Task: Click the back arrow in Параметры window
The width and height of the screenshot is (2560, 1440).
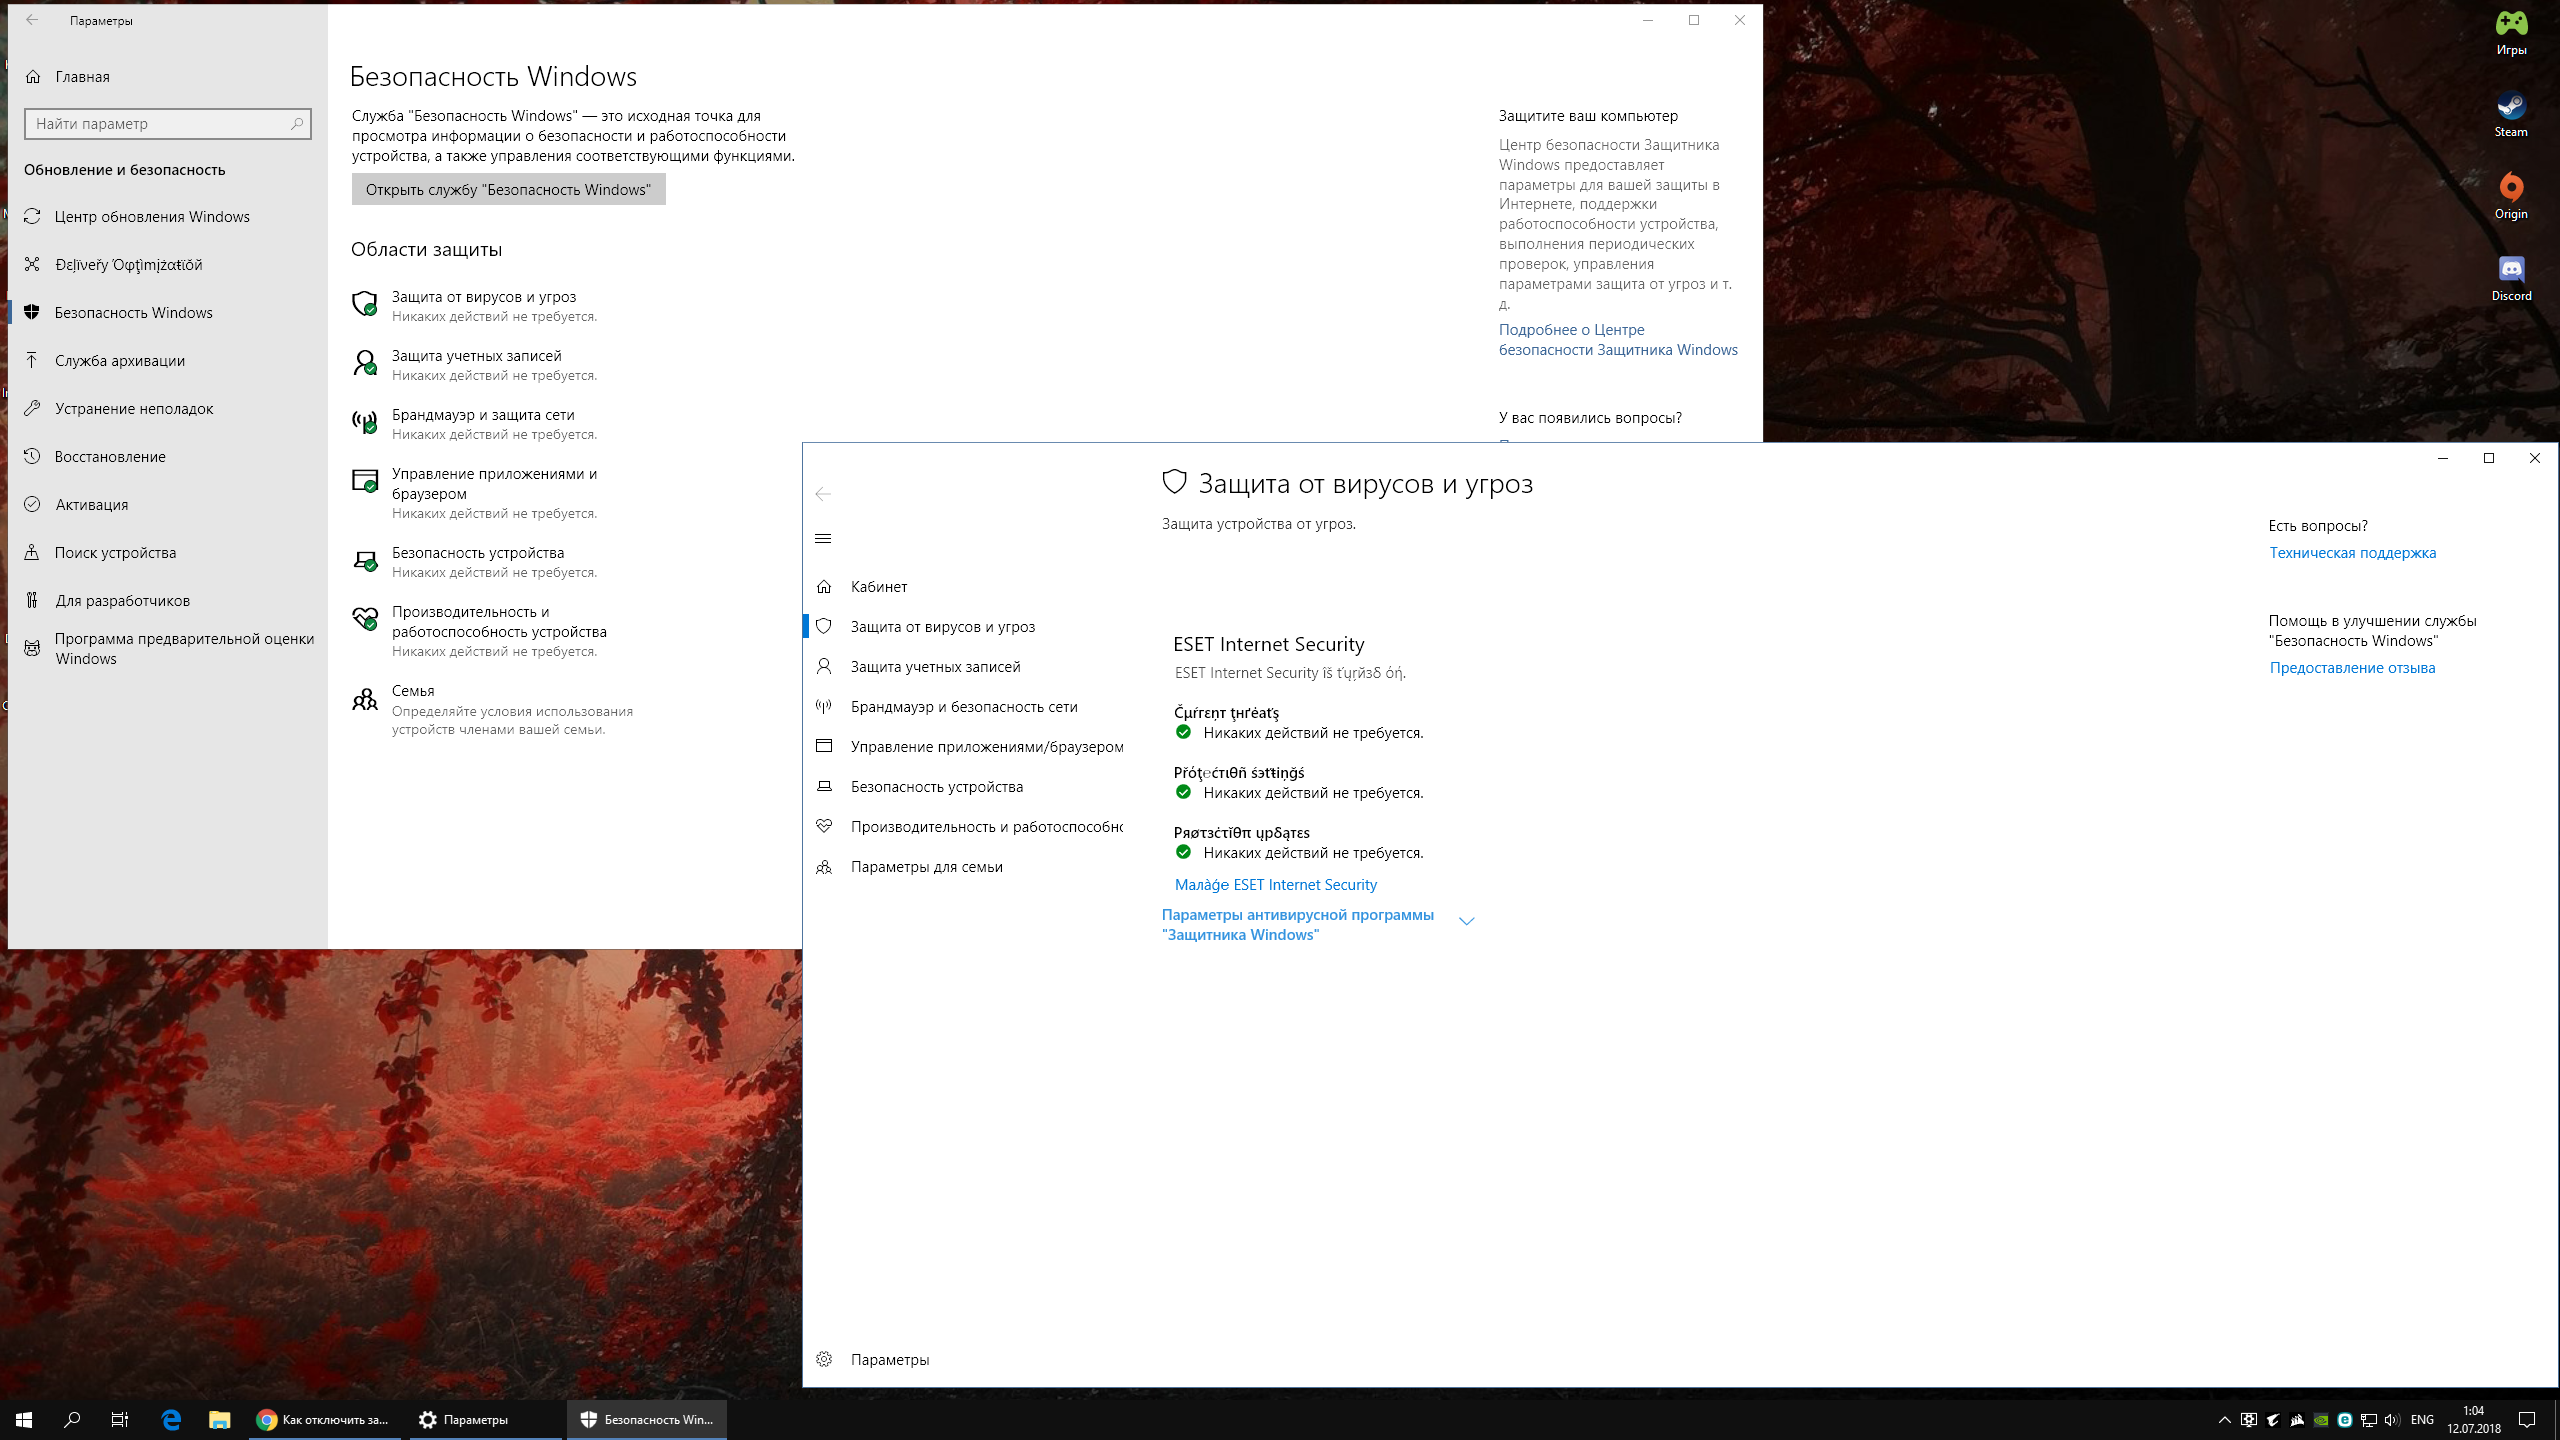Action: point(32,20)
